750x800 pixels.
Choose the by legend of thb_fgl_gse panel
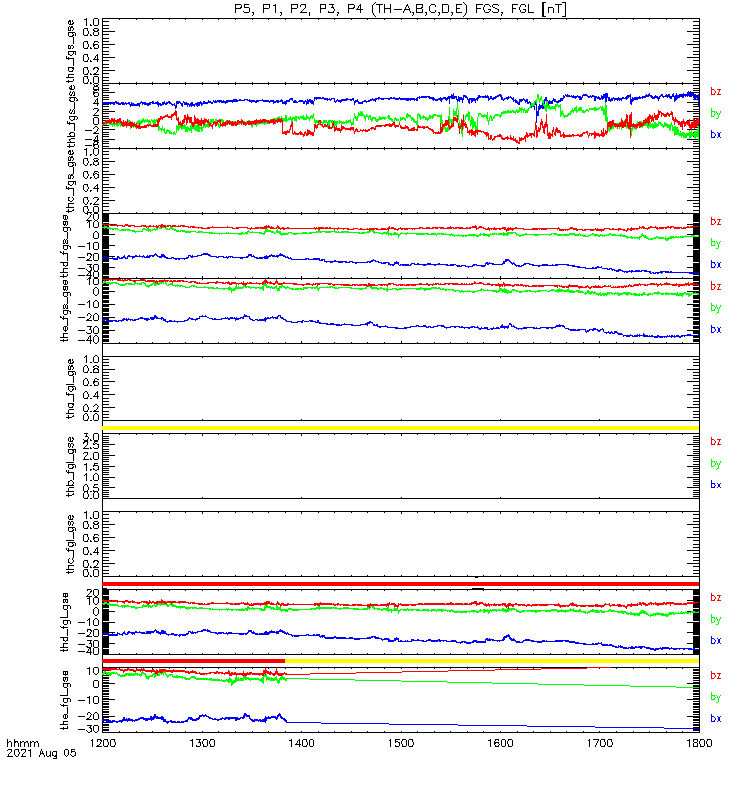[x=716, y=464]
